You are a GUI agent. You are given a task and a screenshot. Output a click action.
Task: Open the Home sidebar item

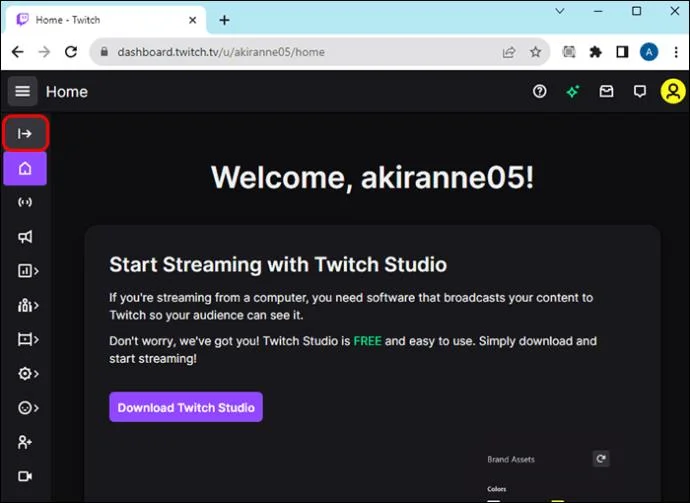click(x=25, y=168)
